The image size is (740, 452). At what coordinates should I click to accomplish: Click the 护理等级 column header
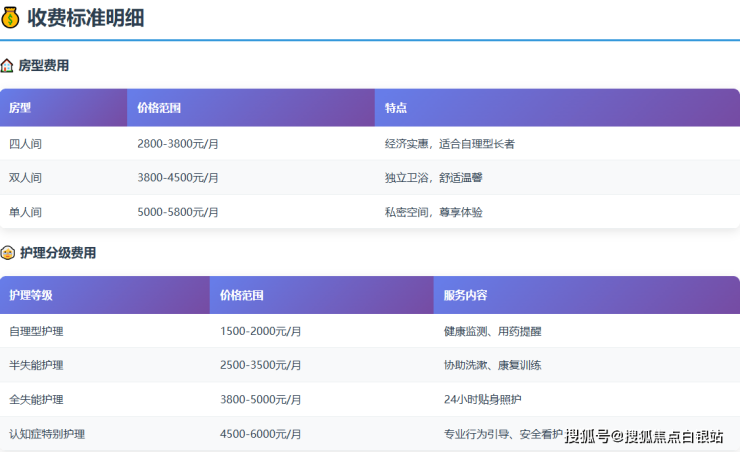(x=31, y=296)
